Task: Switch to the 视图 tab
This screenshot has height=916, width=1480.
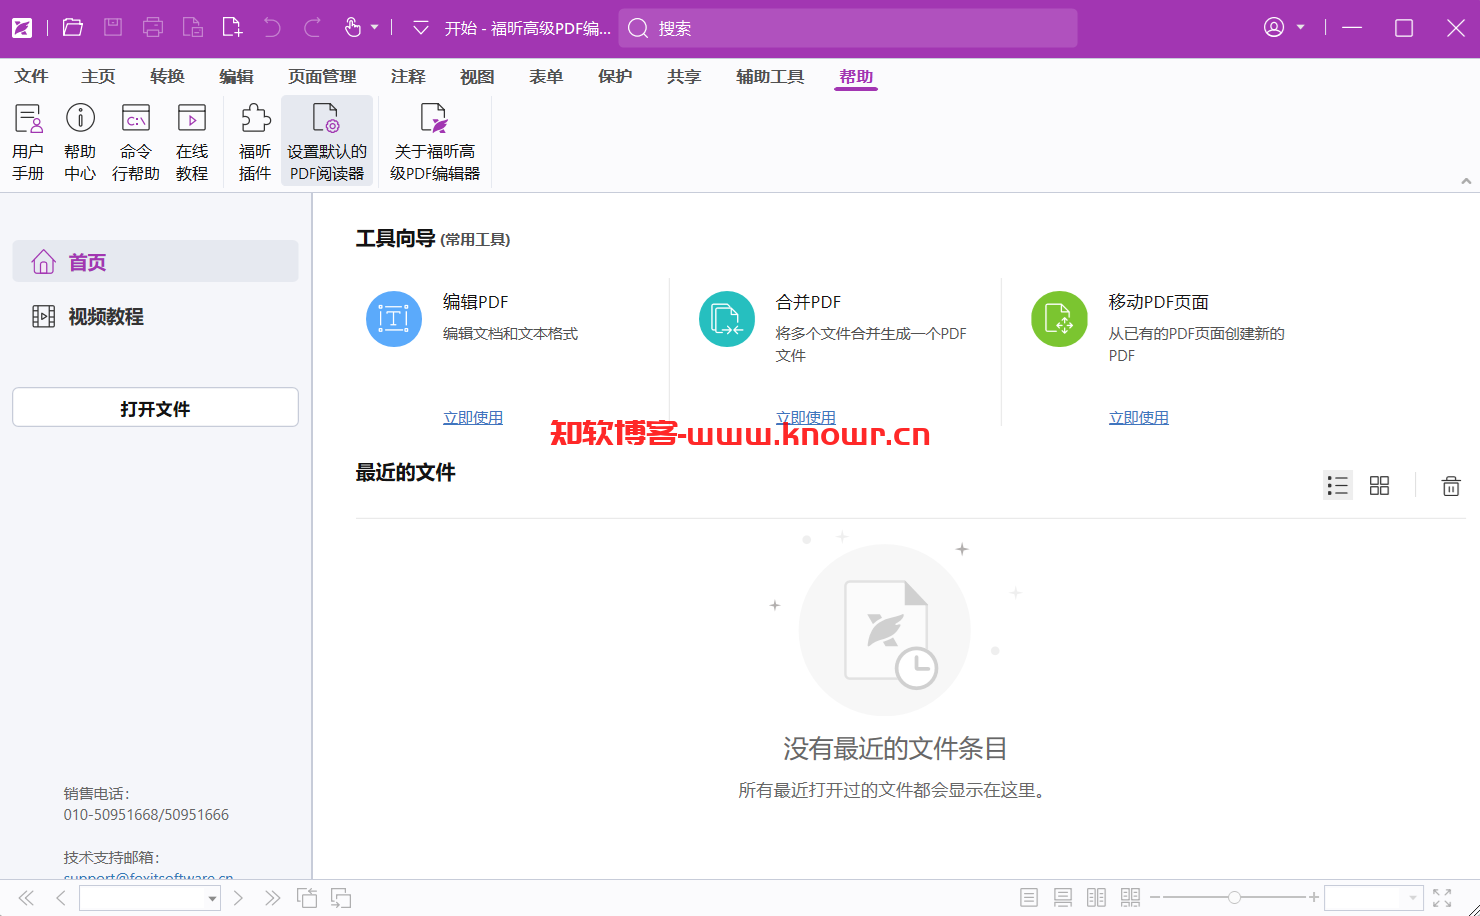Action: click(477, 77)
